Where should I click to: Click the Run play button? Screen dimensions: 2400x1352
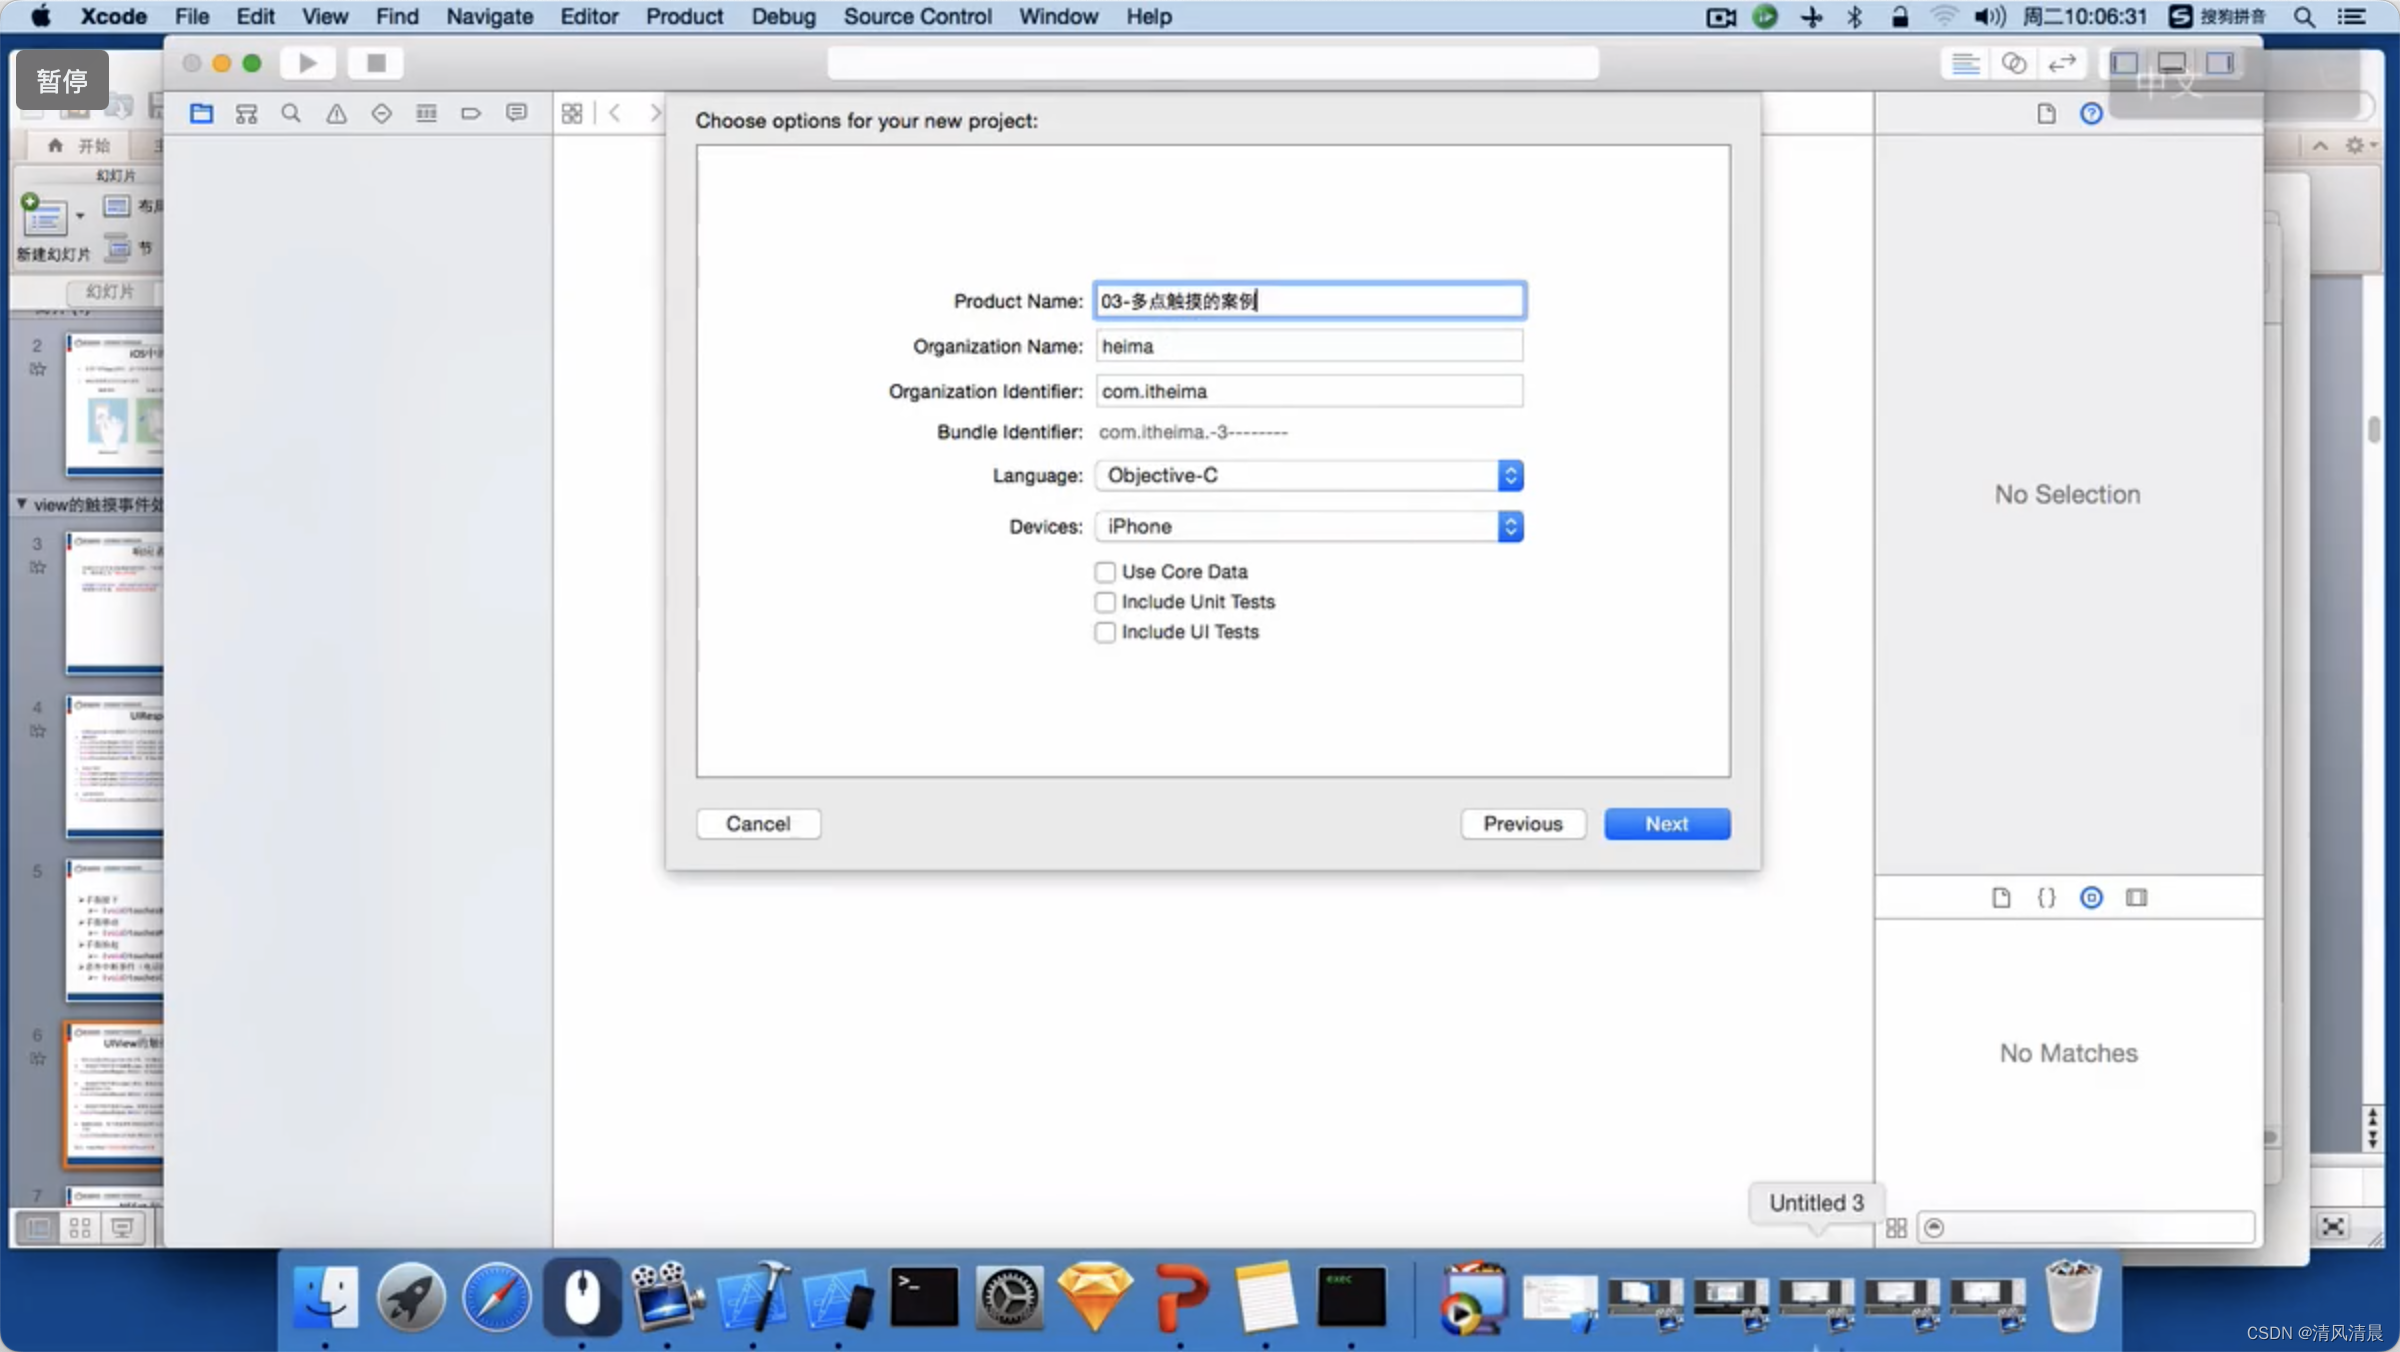[308, 63]
